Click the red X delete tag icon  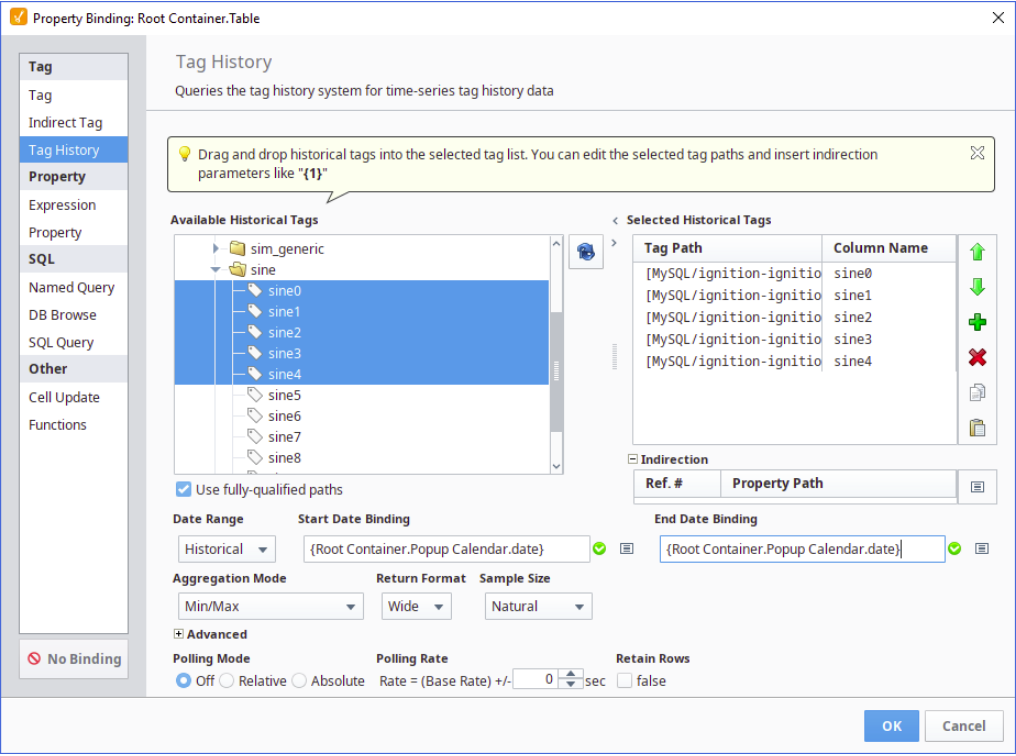point(977,357)
